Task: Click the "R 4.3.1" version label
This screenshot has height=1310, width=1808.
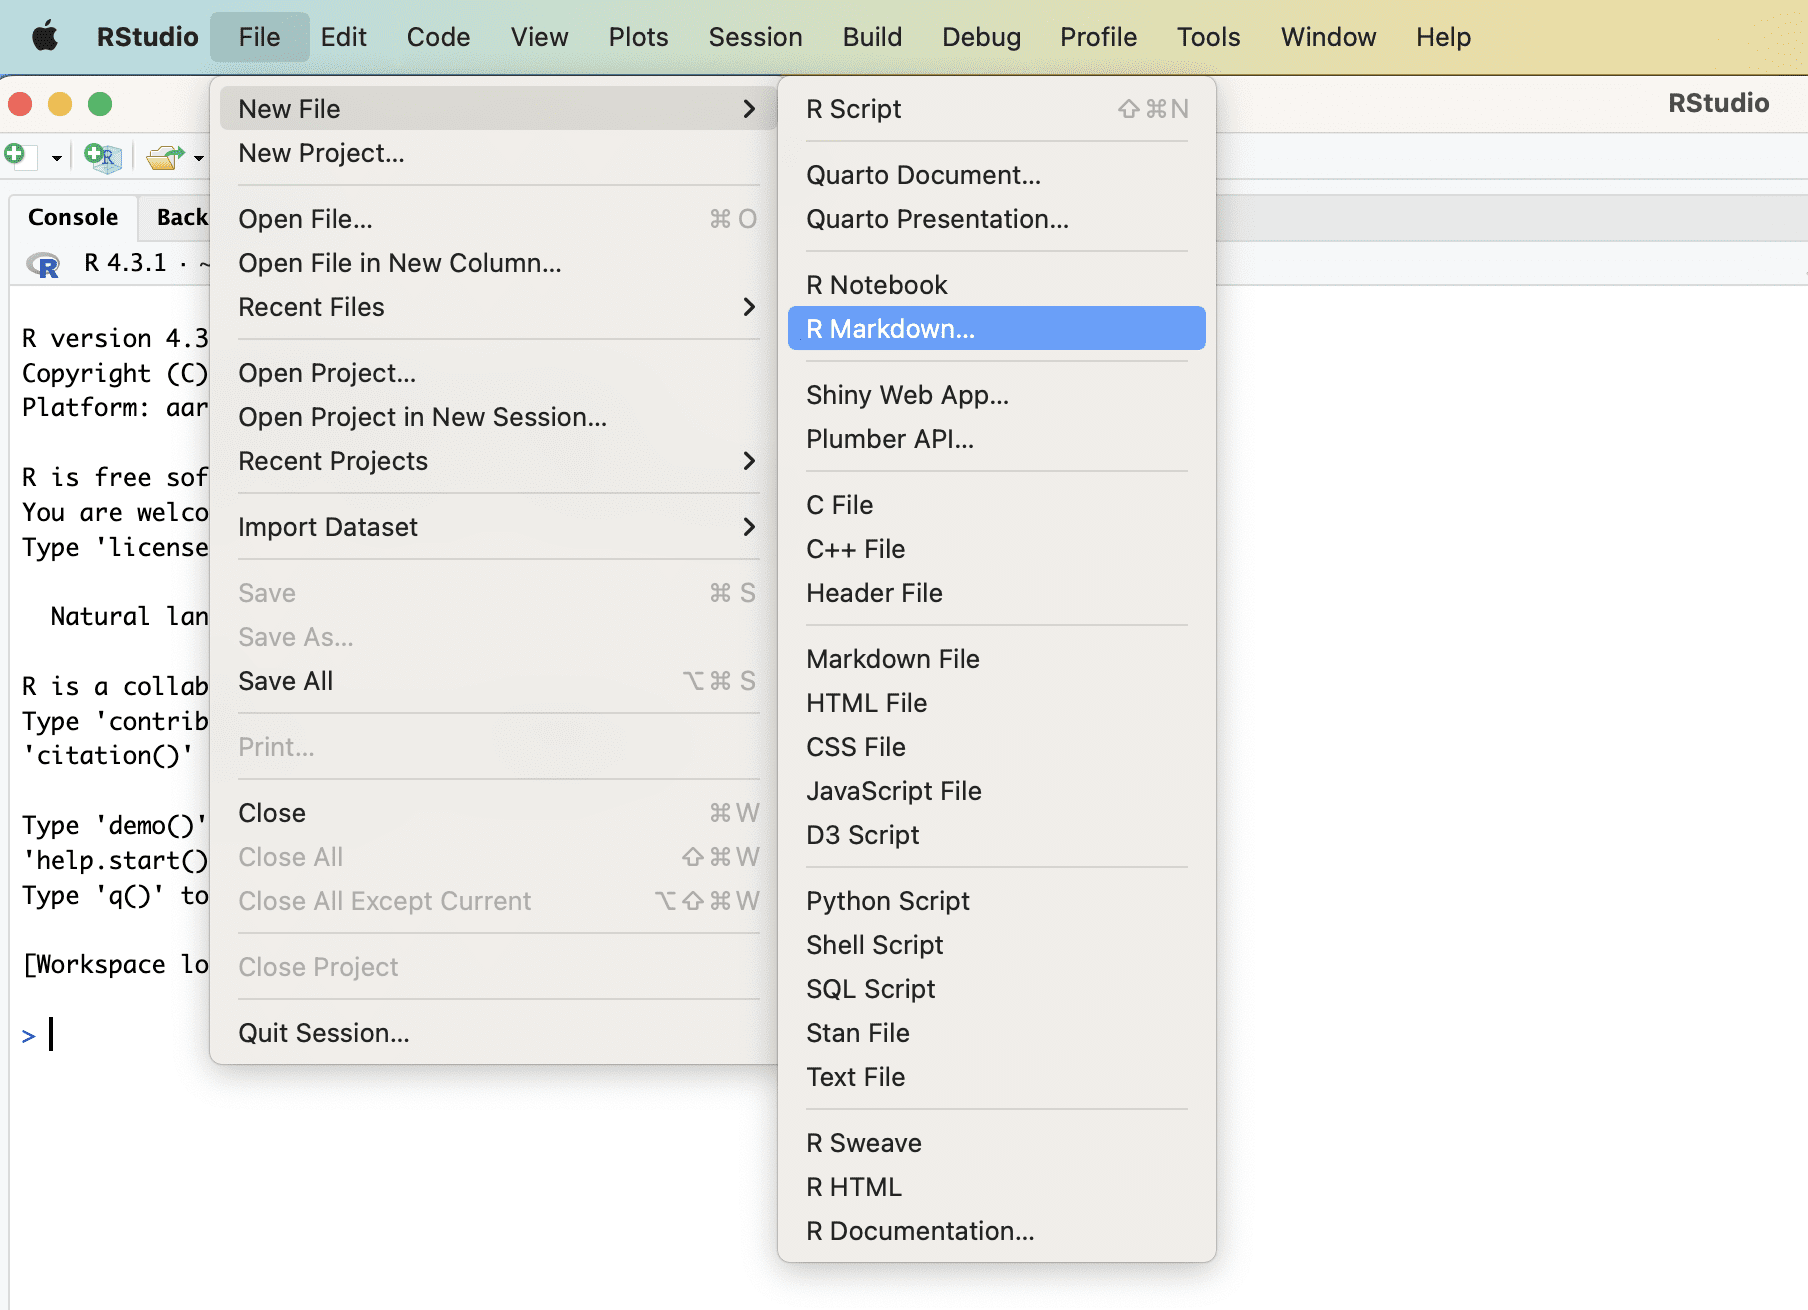Action: tap(125, 263)
